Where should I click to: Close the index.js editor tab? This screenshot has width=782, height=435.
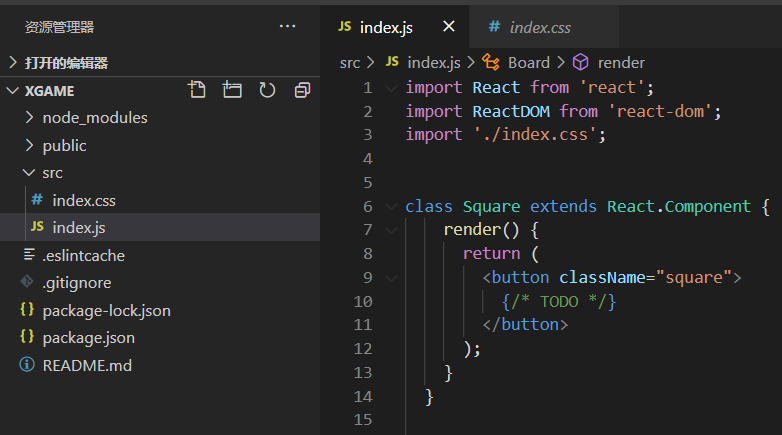pyautogui.click(x=449, y=26)
